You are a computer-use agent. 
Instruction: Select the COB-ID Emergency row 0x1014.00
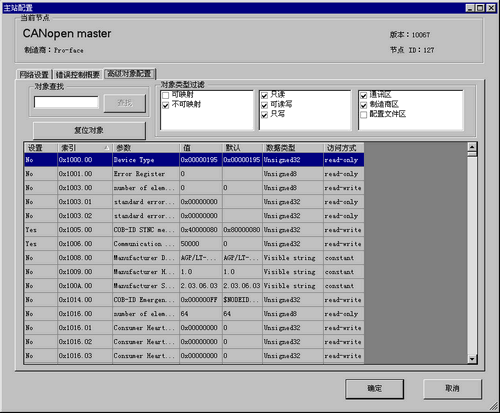[x=194, y=300]
